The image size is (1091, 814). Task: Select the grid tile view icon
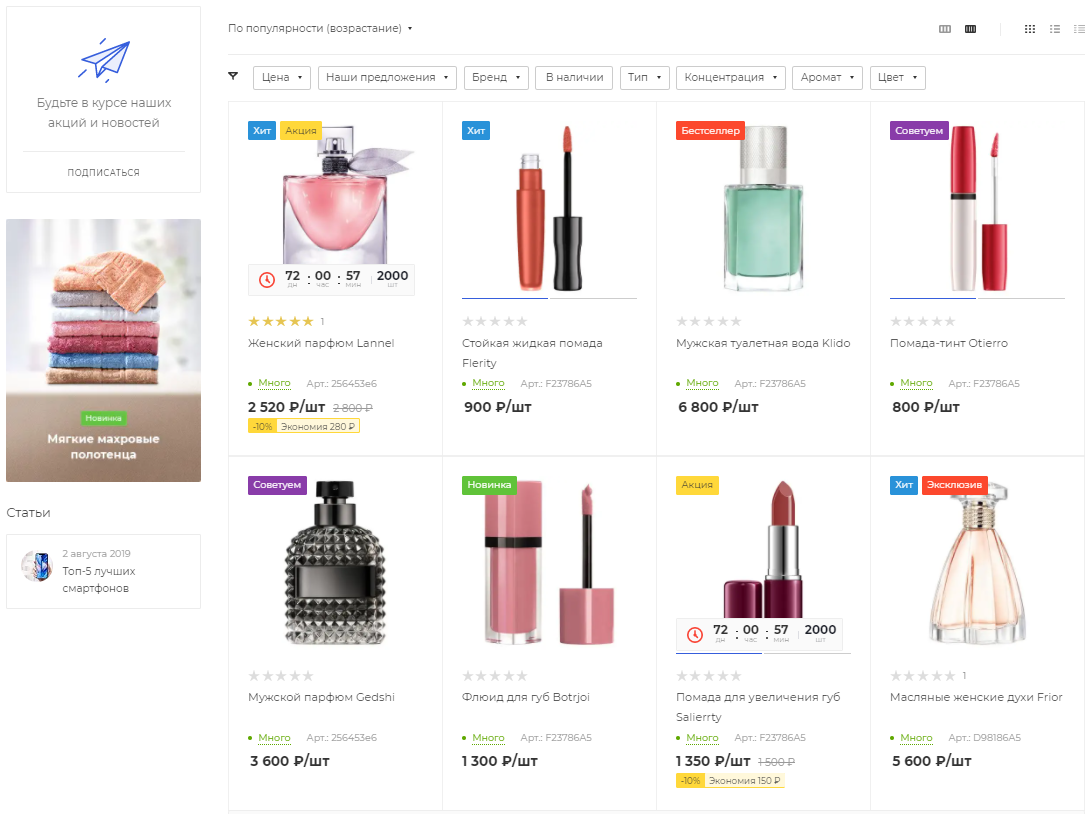pyautogui.click(x=1030, y=29)
